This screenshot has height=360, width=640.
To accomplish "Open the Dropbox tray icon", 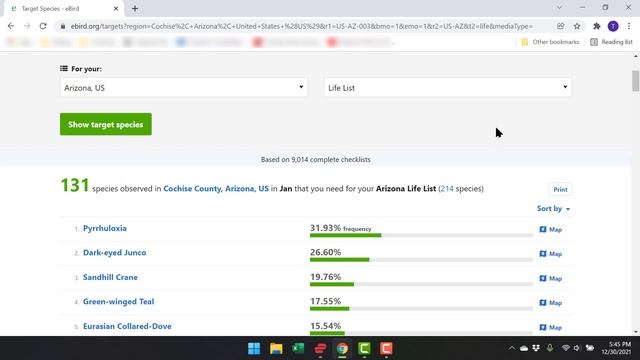I will pos(536,348).
